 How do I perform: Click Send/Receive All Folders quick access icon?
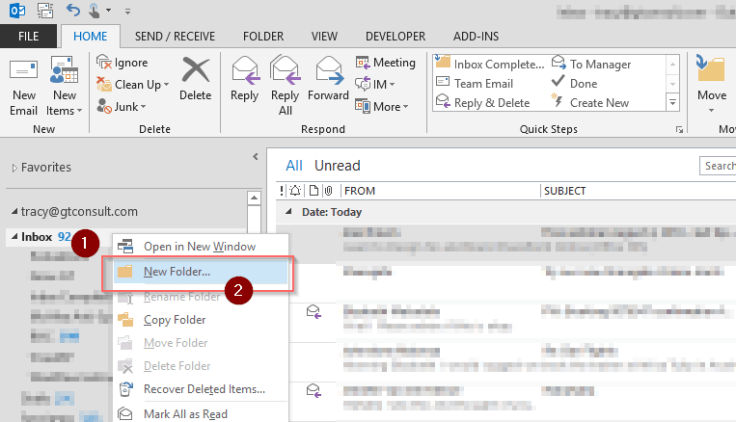point(45,10)
